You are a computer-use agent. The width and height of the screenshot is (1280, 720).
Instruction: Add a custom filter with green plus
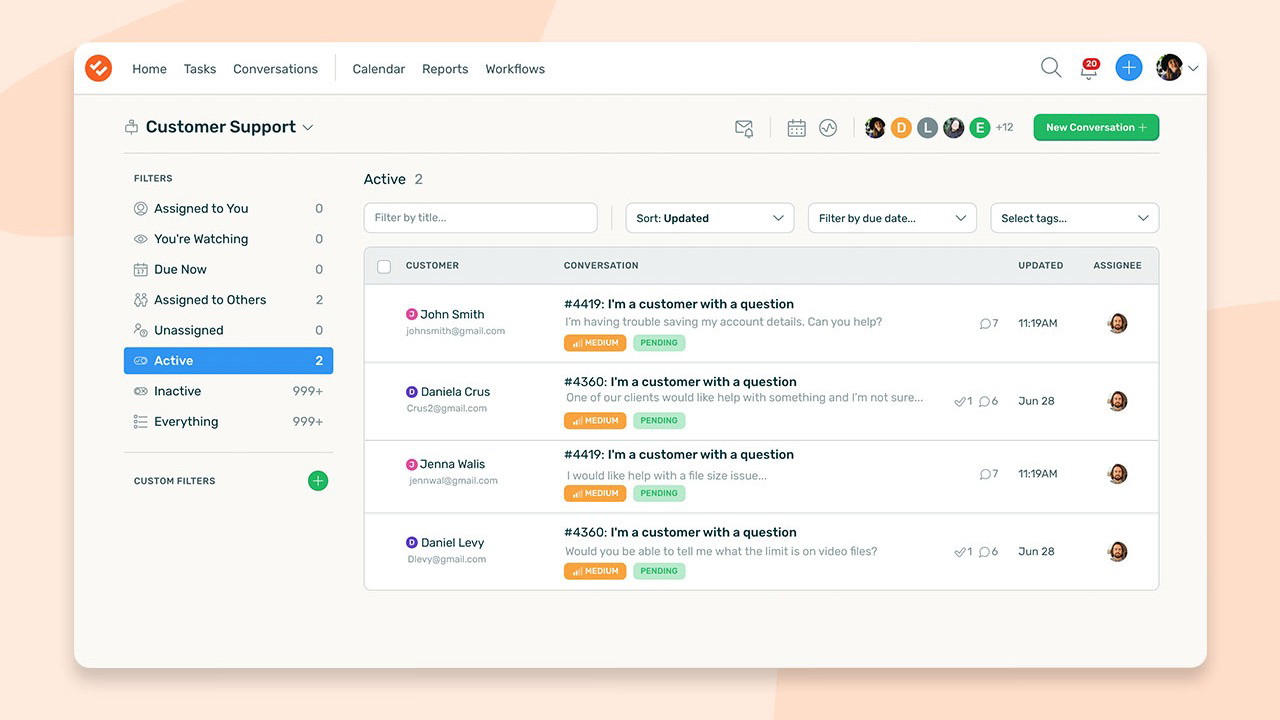(x=318, y=481)
